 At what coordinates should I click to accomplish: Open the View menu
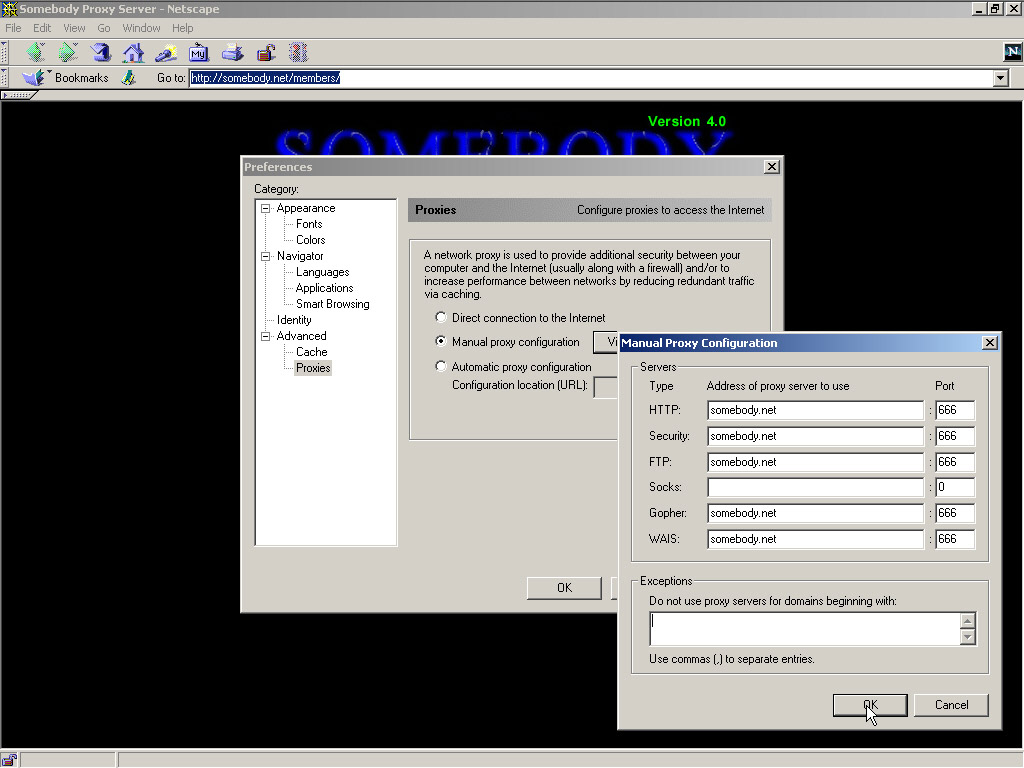tap(74, 28)
